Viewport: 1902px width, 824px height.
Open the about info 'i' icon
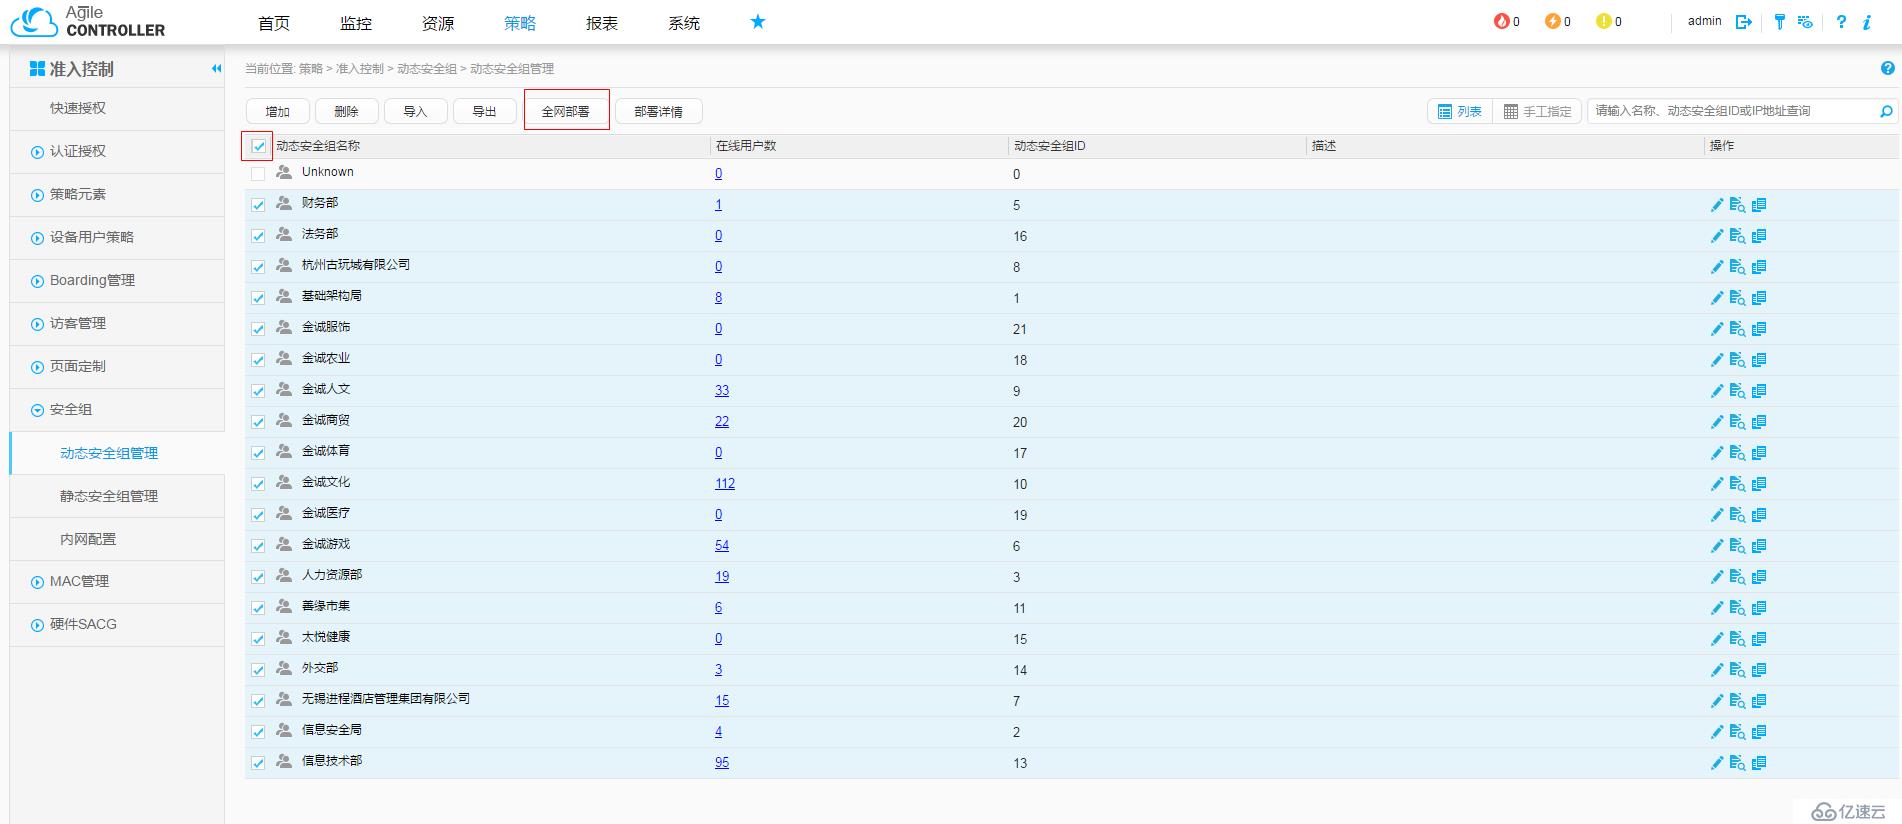point(1867,21)
